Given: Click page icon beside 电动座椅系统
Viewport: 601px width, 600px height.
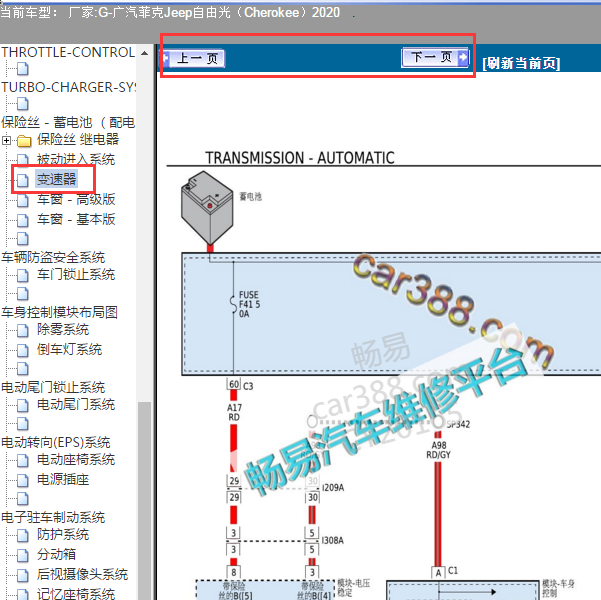Looking at the screenshot, I should (23, 460).
